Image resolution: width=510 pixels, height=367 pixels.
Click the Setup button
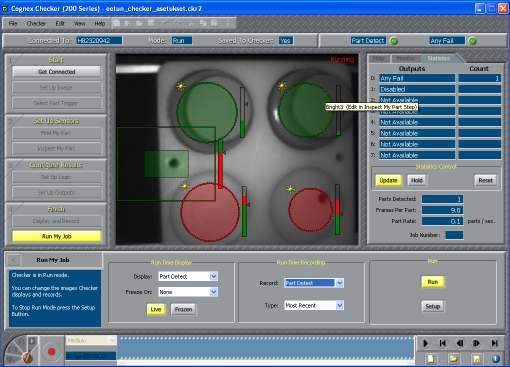[x=432, y=306]
